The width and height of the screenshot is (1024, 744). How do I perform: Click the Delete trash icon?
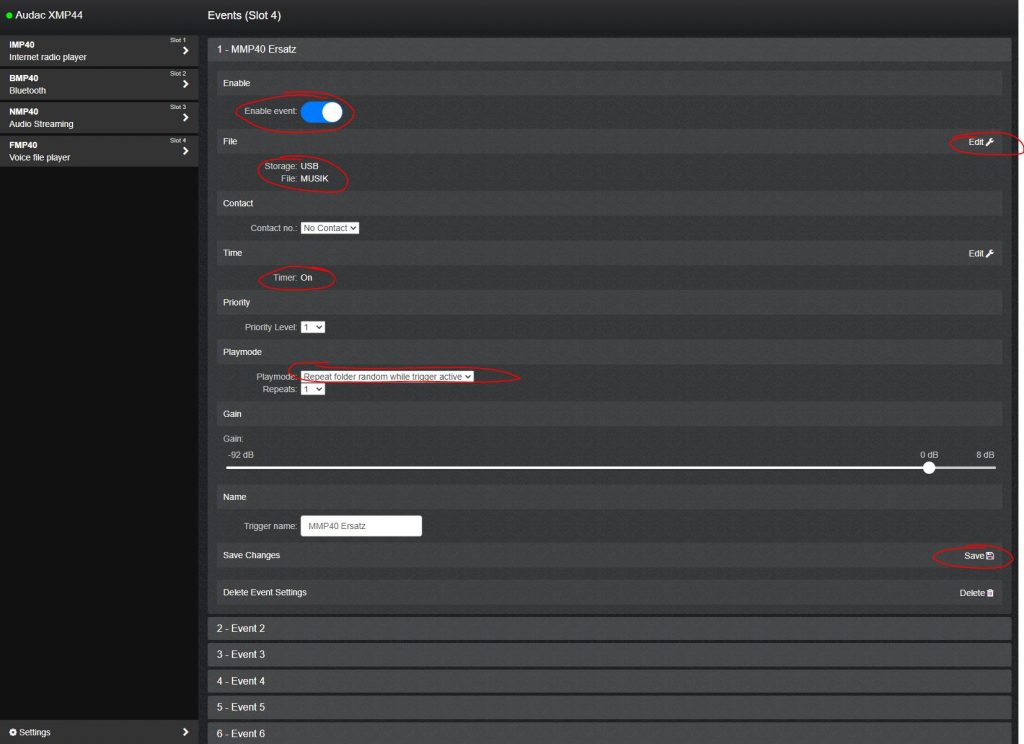pos(990,593)
